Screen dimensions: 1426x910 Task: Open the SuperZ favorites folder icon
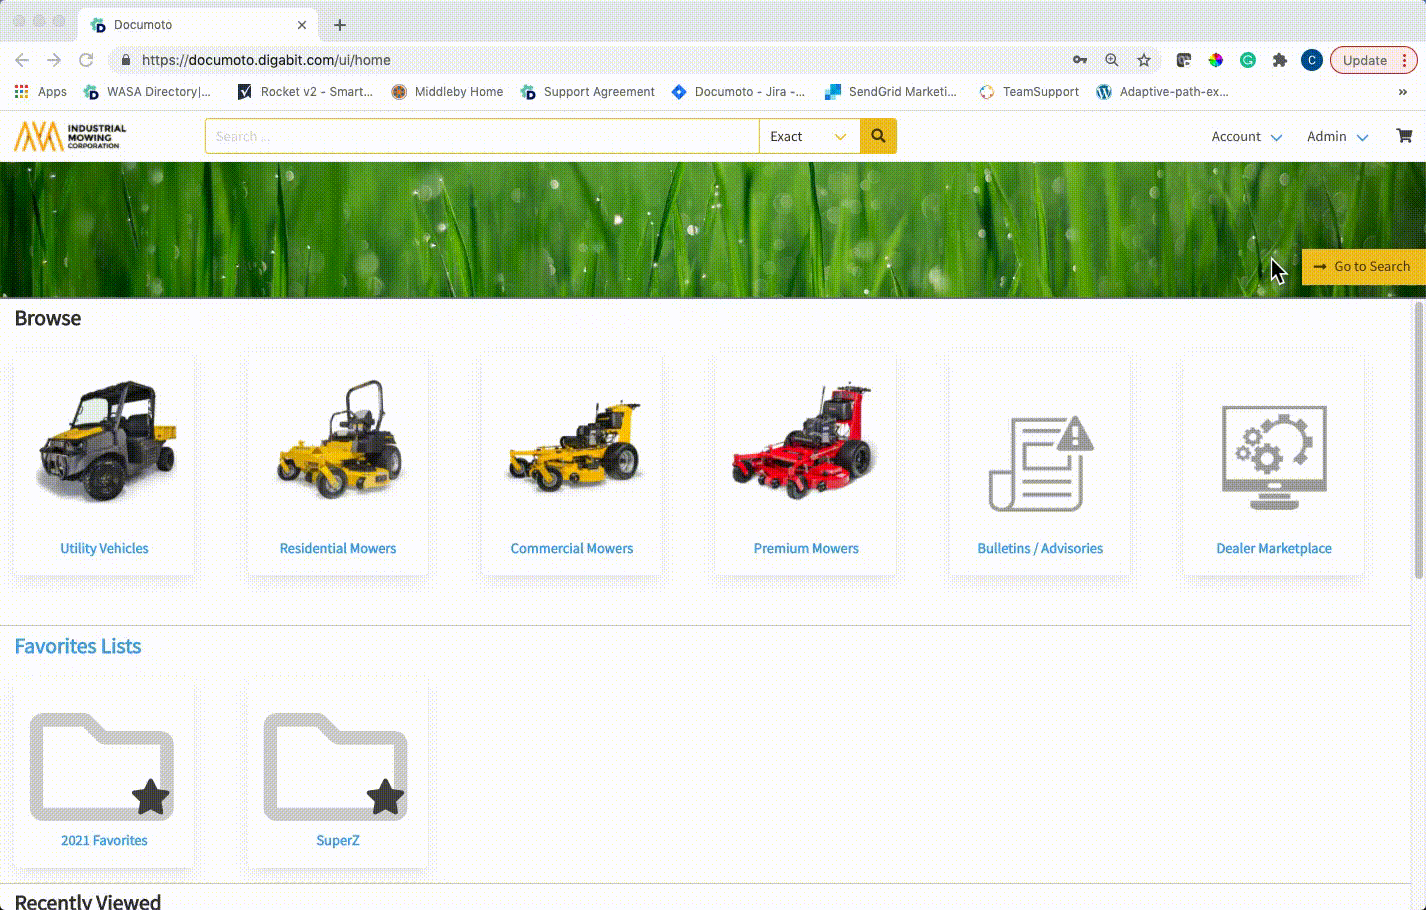336,767
